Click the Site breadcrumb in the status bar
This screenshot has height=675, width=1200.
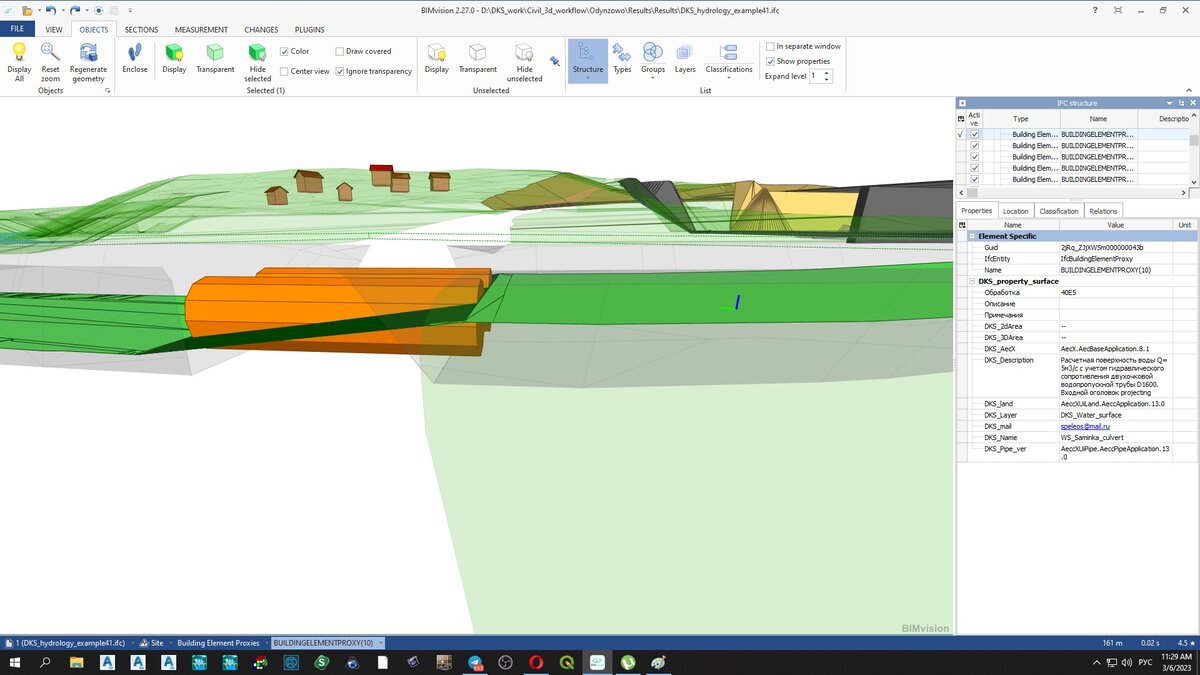point(151,643)
